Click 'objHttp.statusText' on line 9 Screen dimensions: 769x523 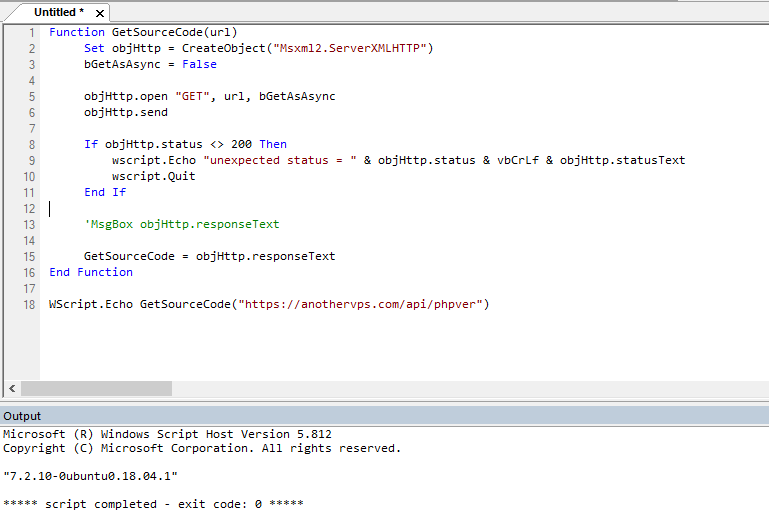point(622,160)
